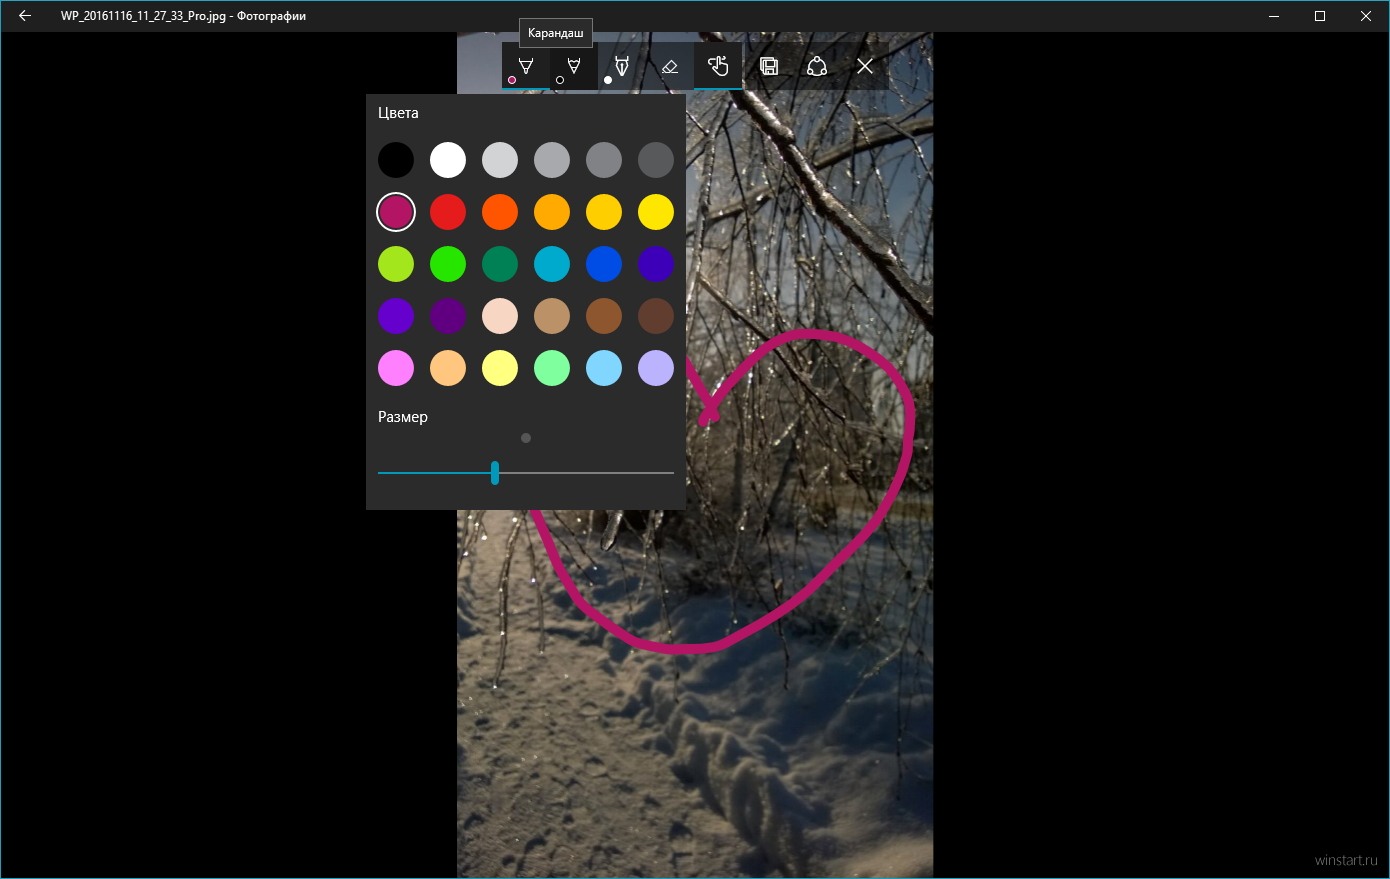Minimize the Photos window
Screen dimensions: 1390x879
click(1274, 16)
